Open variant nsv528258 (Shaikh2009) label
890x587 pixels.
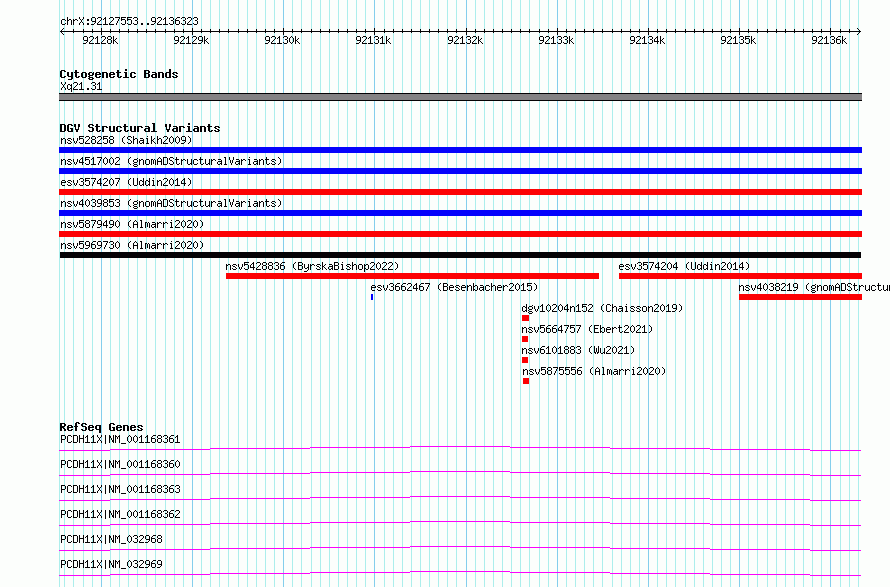click(126, 140)
